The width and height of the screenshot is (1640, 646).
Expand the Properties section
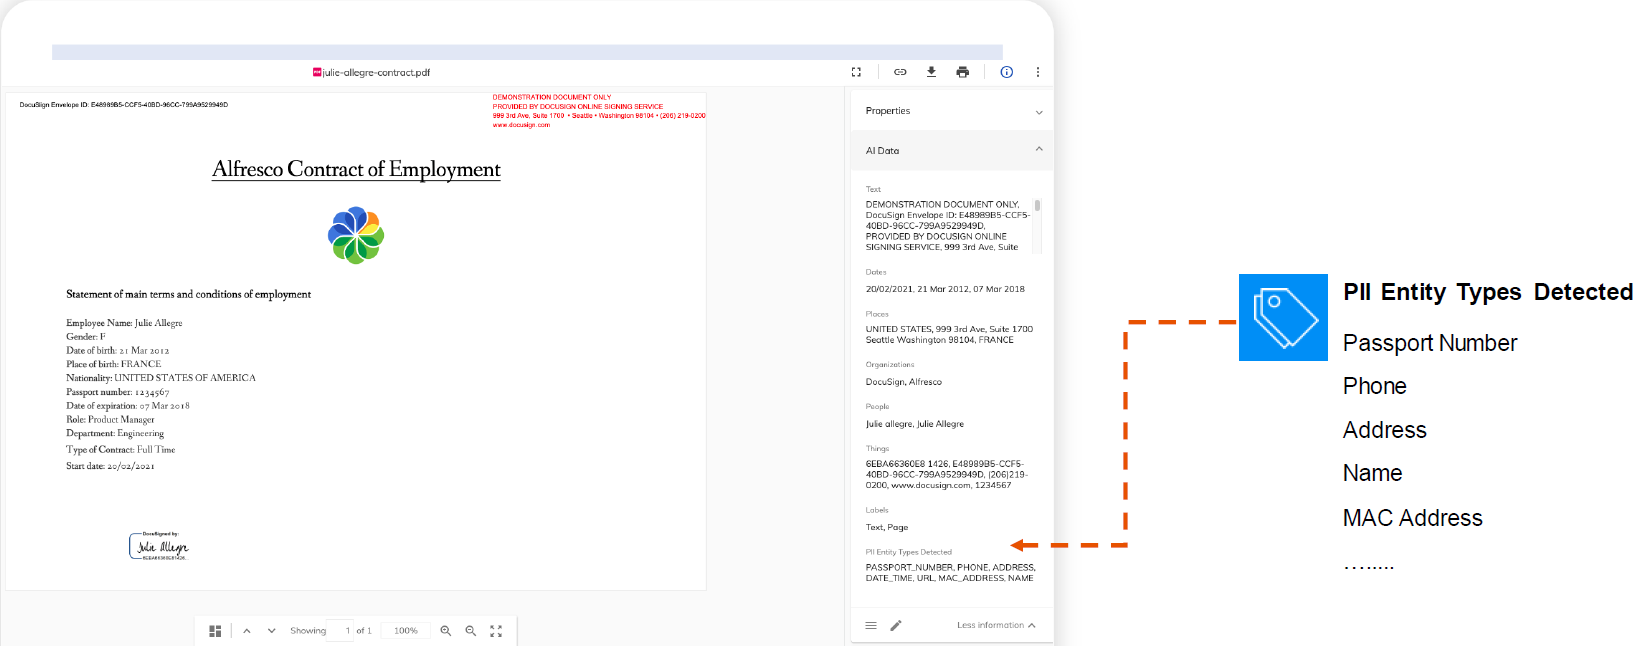tap(1039, 112)
